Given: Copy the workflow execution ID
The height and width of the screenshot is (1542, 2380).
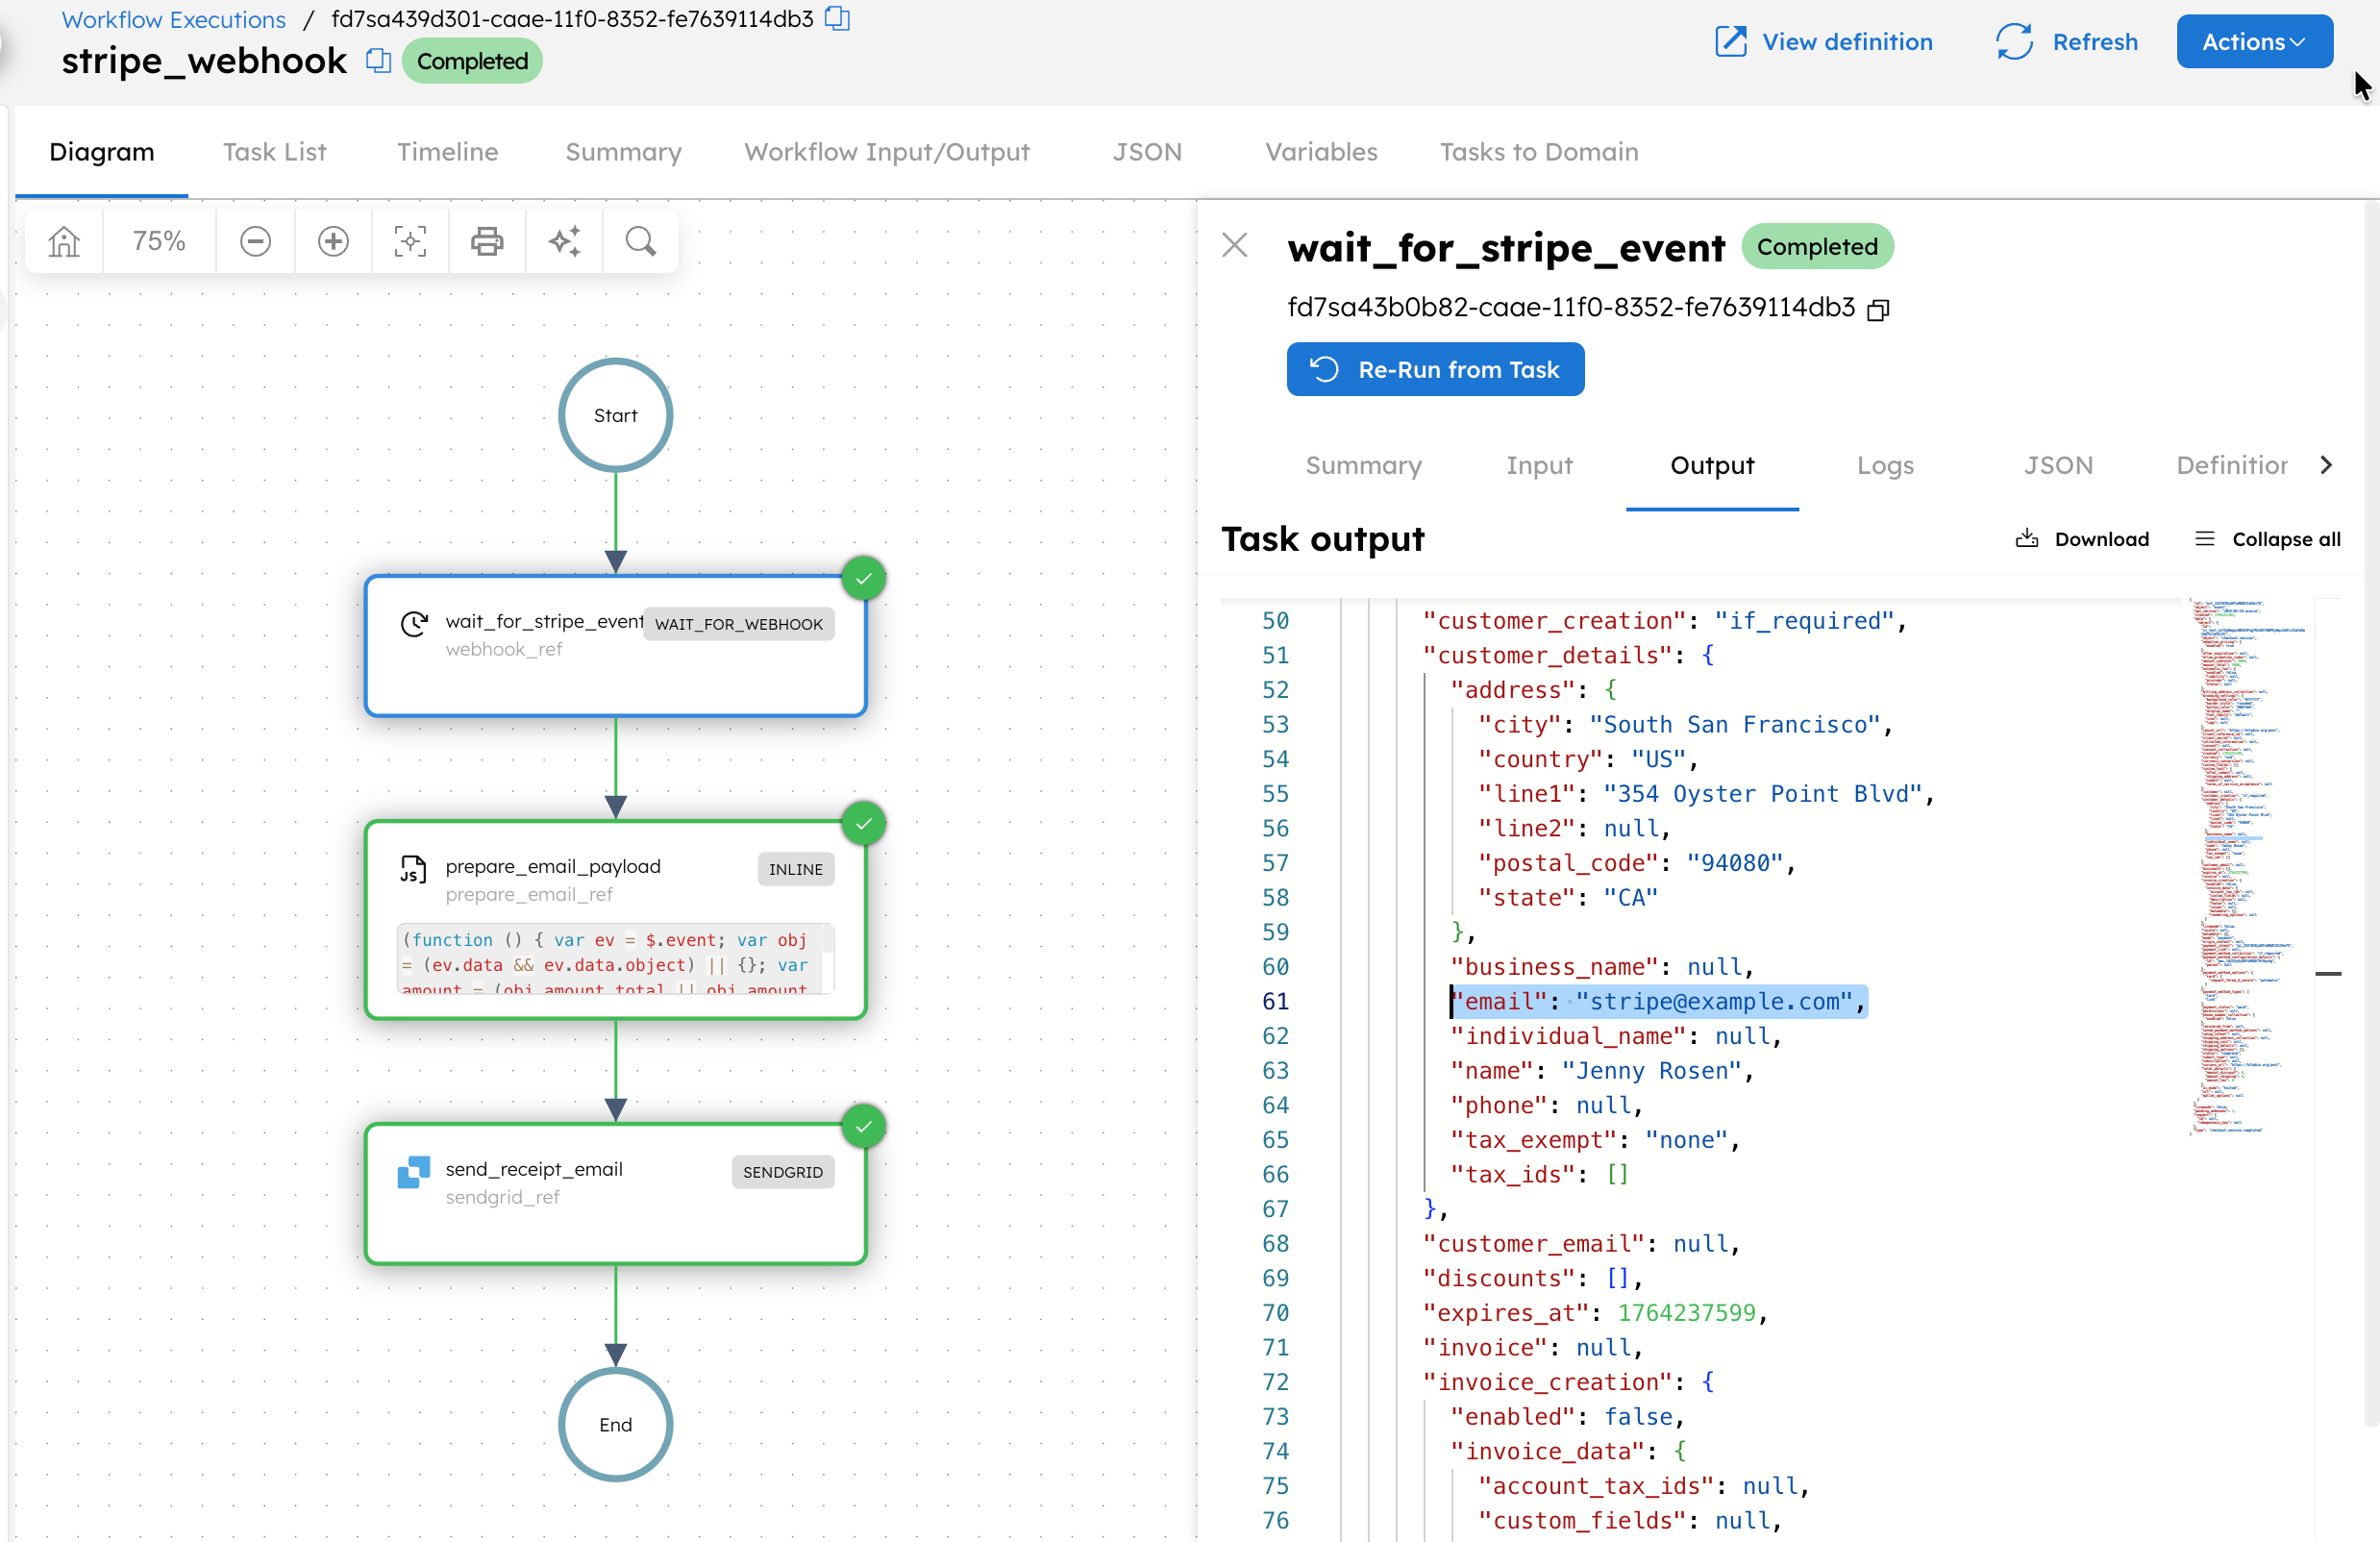Looking at the screenshot, I should pyautogui.click(x=836, y=18).
